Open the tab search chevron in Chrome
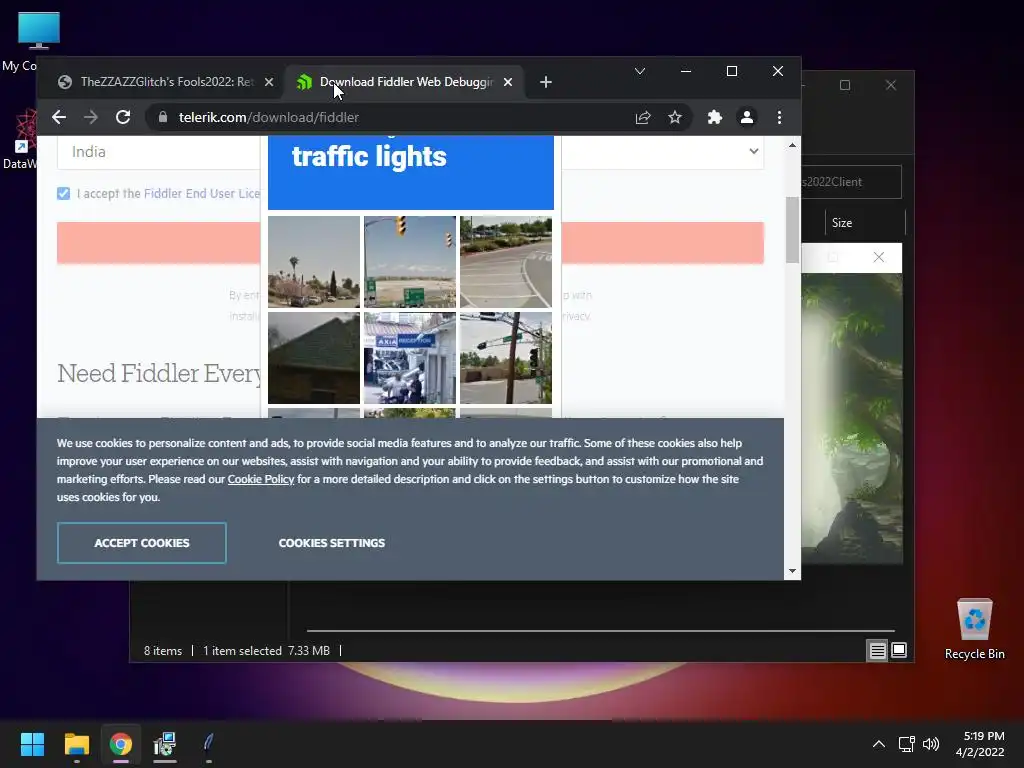Screen dimensions: 1024x768 click(640, 71)
